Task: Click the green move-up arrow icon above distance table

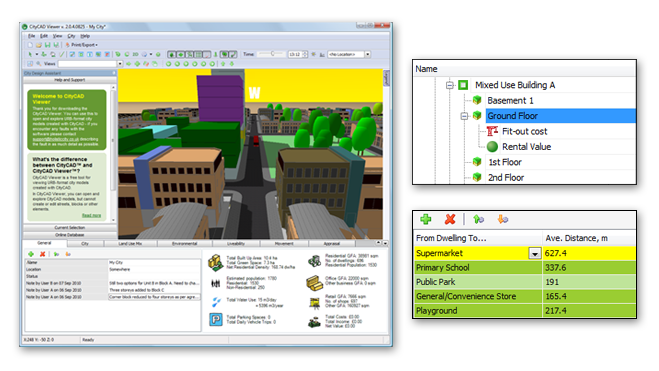Action: click(478, 219)
